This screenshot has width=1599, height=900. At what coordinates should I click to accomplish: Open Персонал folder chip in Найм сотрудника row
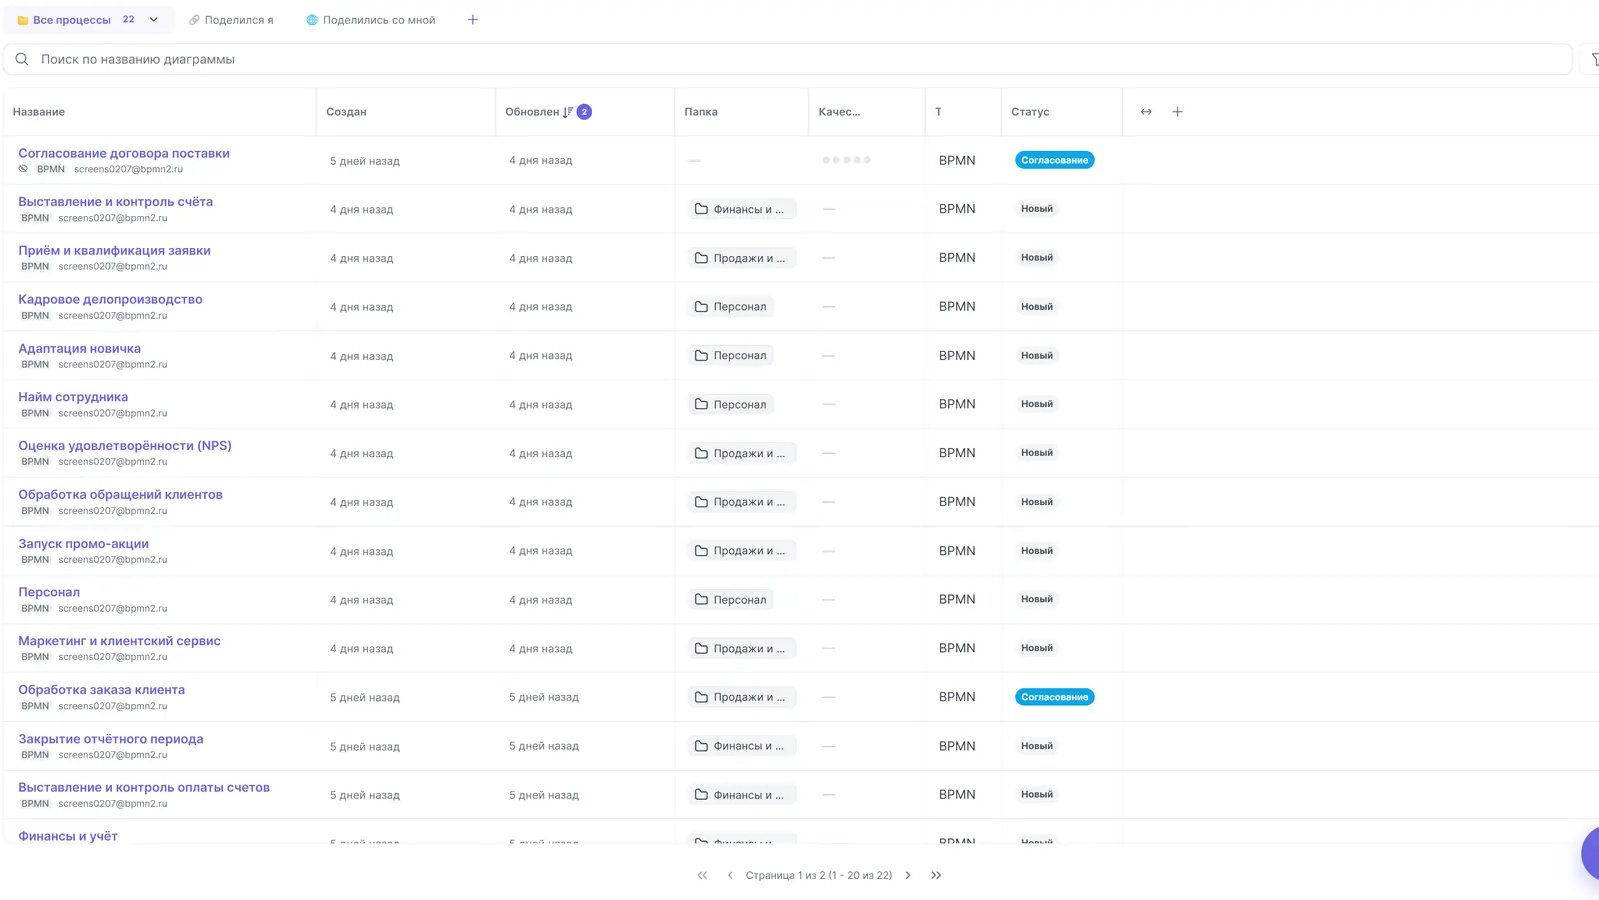click(731, 404)
